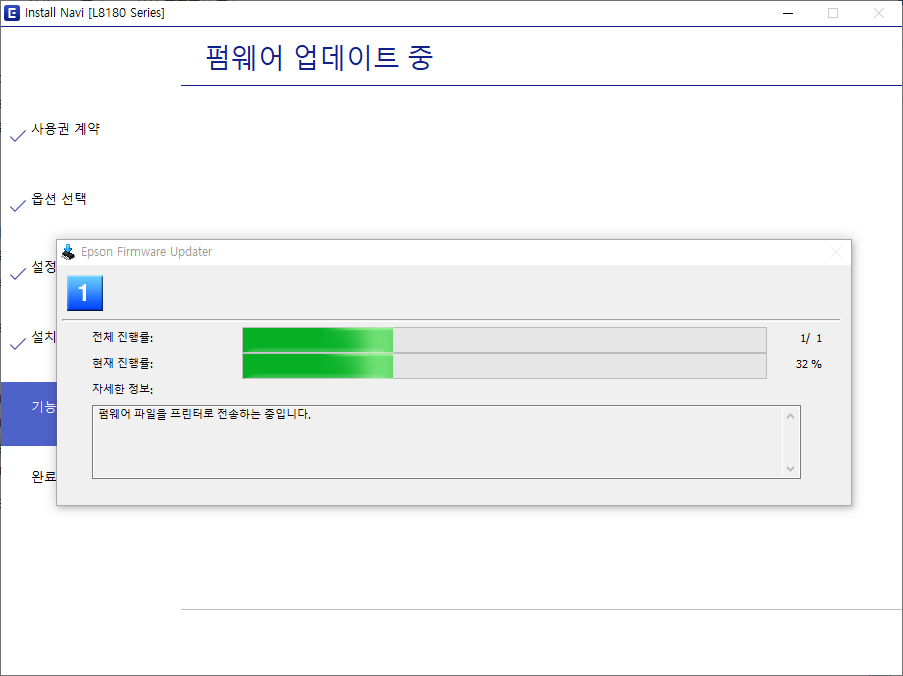Viewport: 903px width, 676px height.
Task: Click the 현재 진행률: label
Action: tap(123, 363)
